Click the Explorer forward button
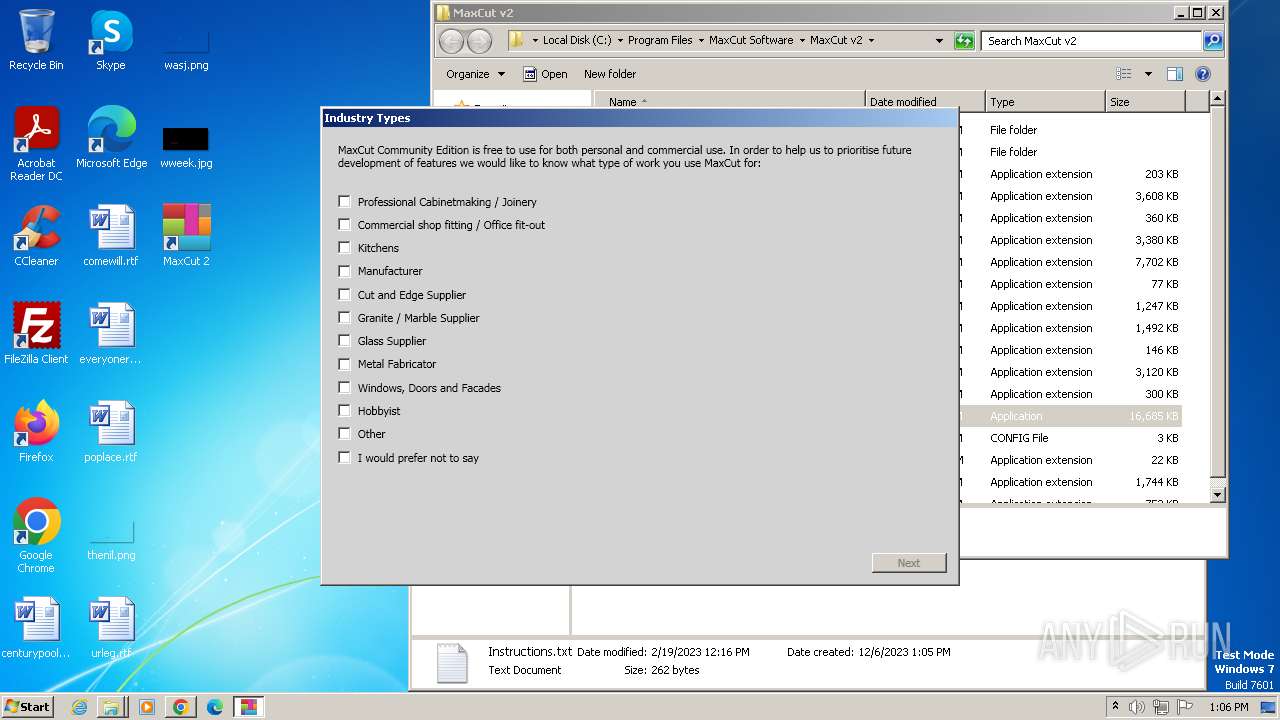Screen dimensions: 1280x720 coord(480,41)
